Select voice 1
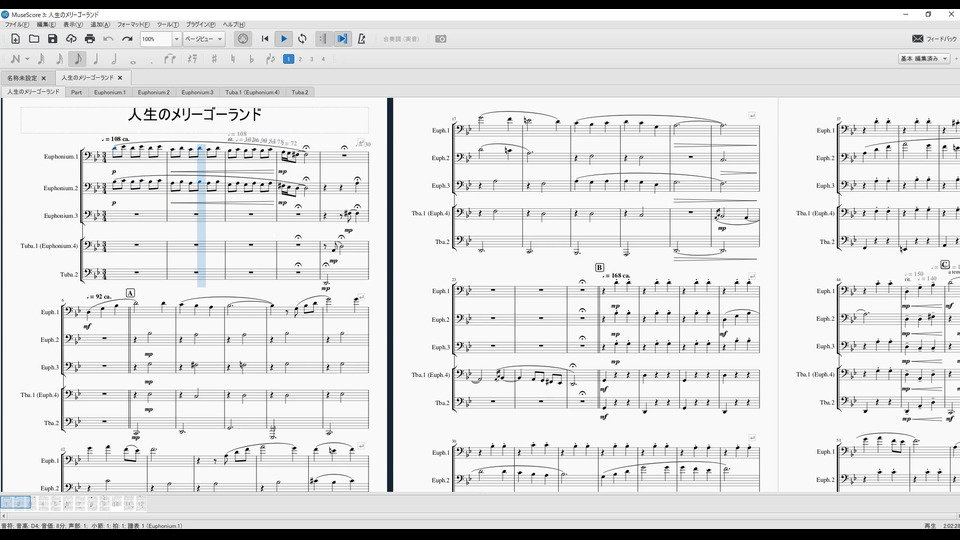Screen dimensions: 960x540 [x=288, y=59]
